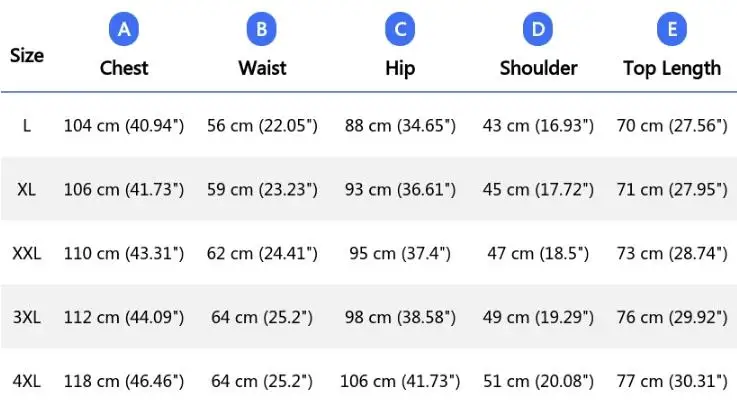
Task: Click the 77 cm top length for 4XL
Action: [x=671, y=381]
